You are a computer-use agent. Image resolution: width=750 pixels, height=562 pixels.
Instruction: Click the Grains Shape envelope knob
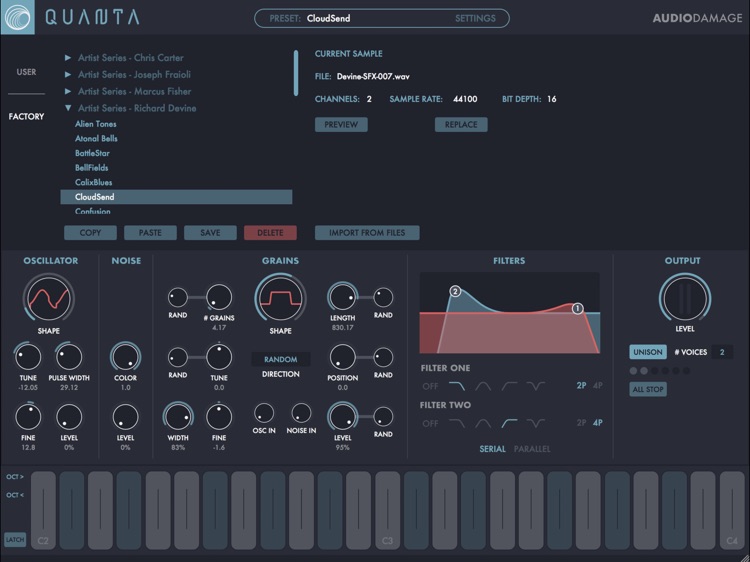280,298
